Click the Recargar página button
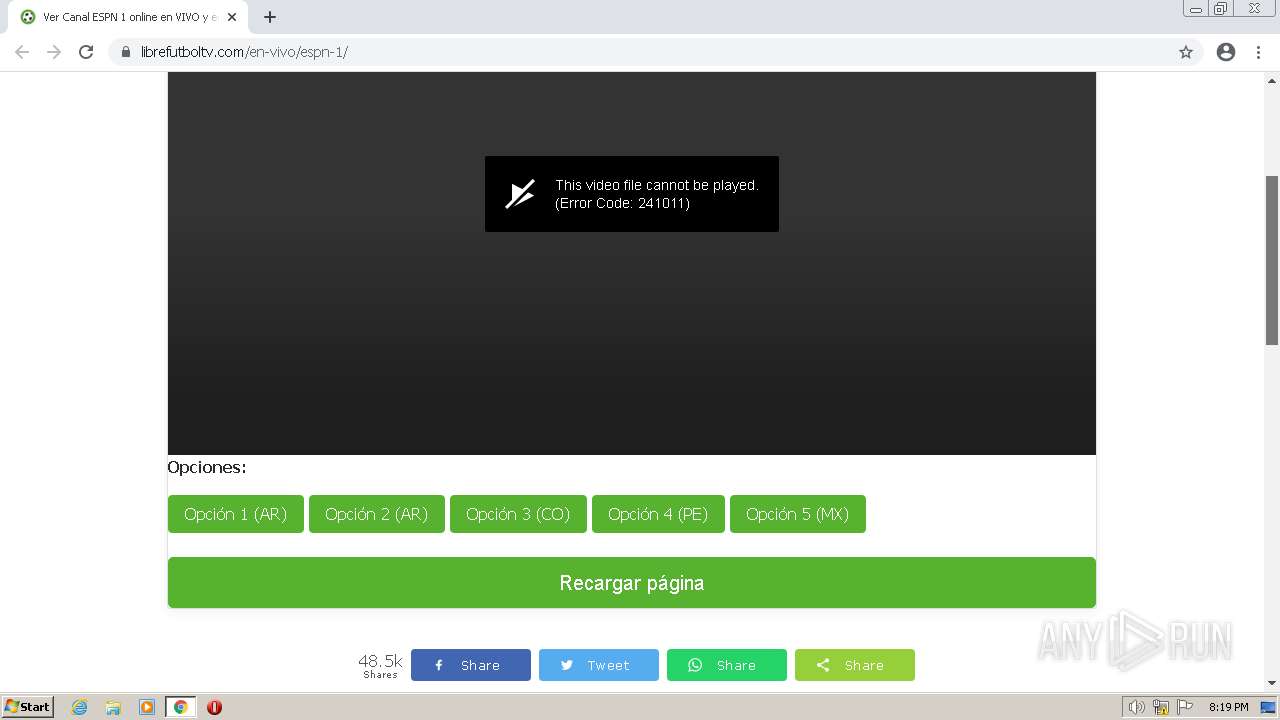This screenshot has width=1280, height=720. 632,583
